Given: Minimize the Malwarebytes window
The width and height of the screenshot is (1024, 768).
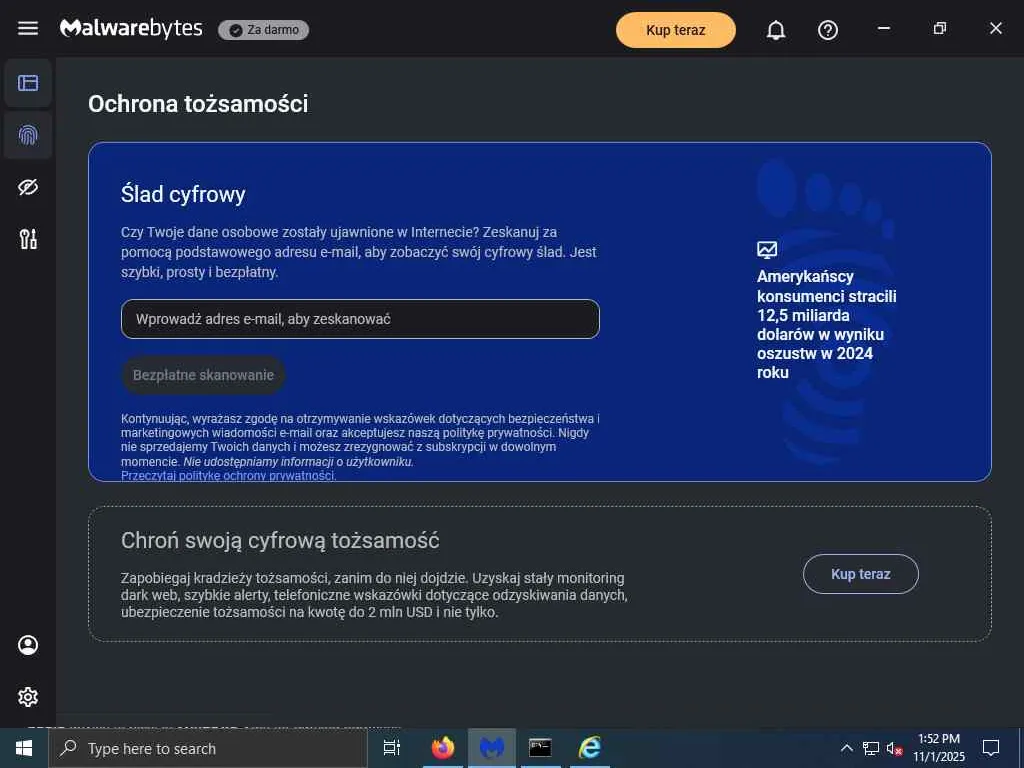Looking at the screenshot, I should click(x=884, y=28).
